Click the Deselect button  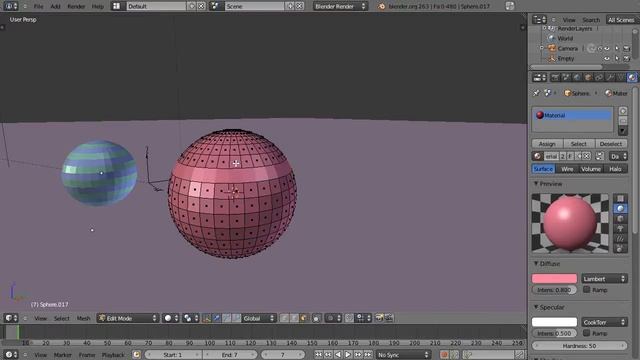(x=611, y=144)
